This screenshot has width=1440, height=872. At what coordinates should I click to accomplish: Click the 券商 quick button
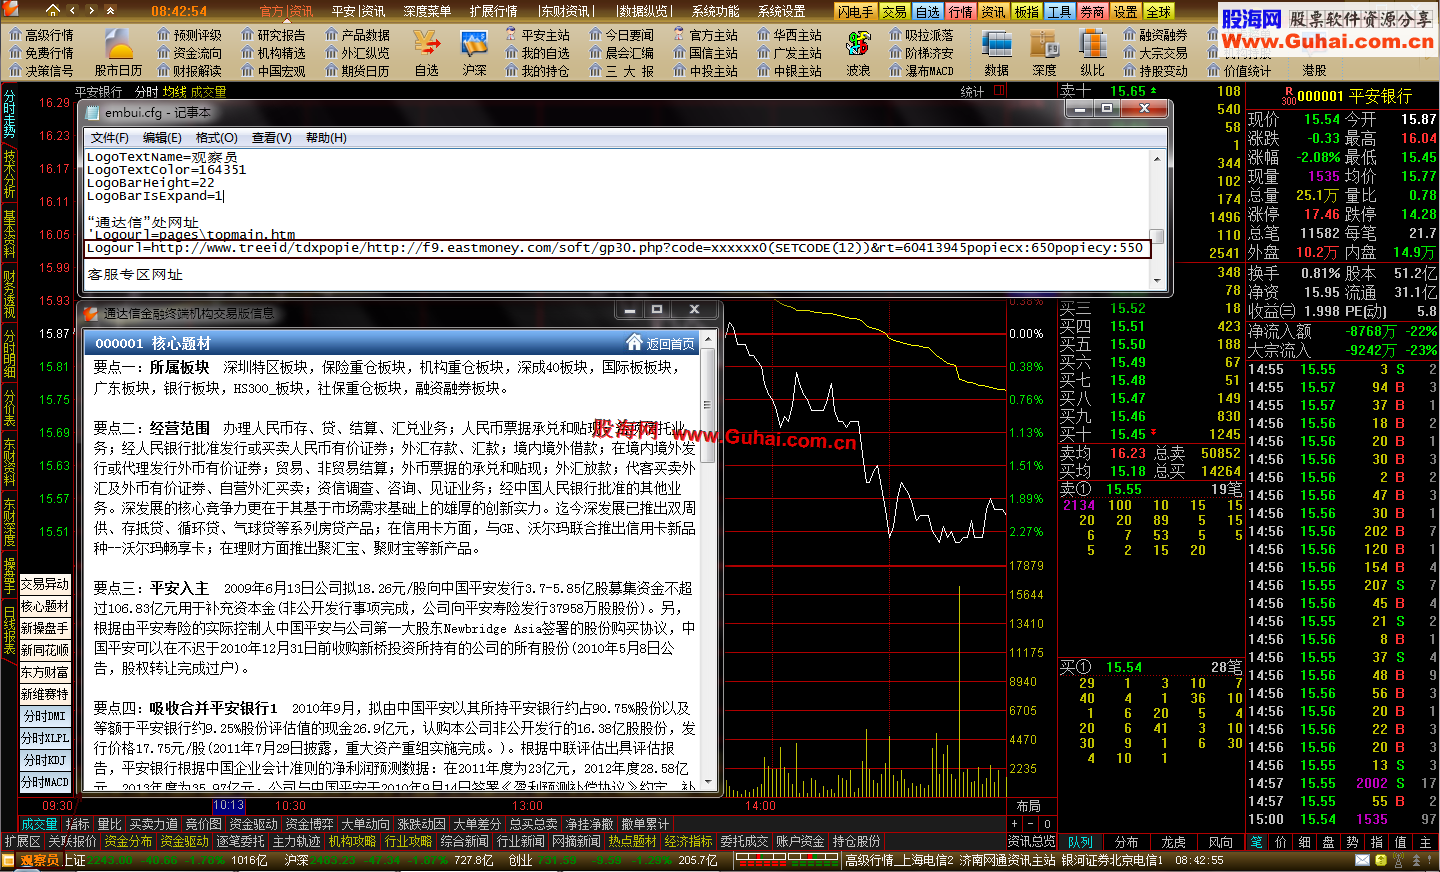click(x=1092, y=12)
